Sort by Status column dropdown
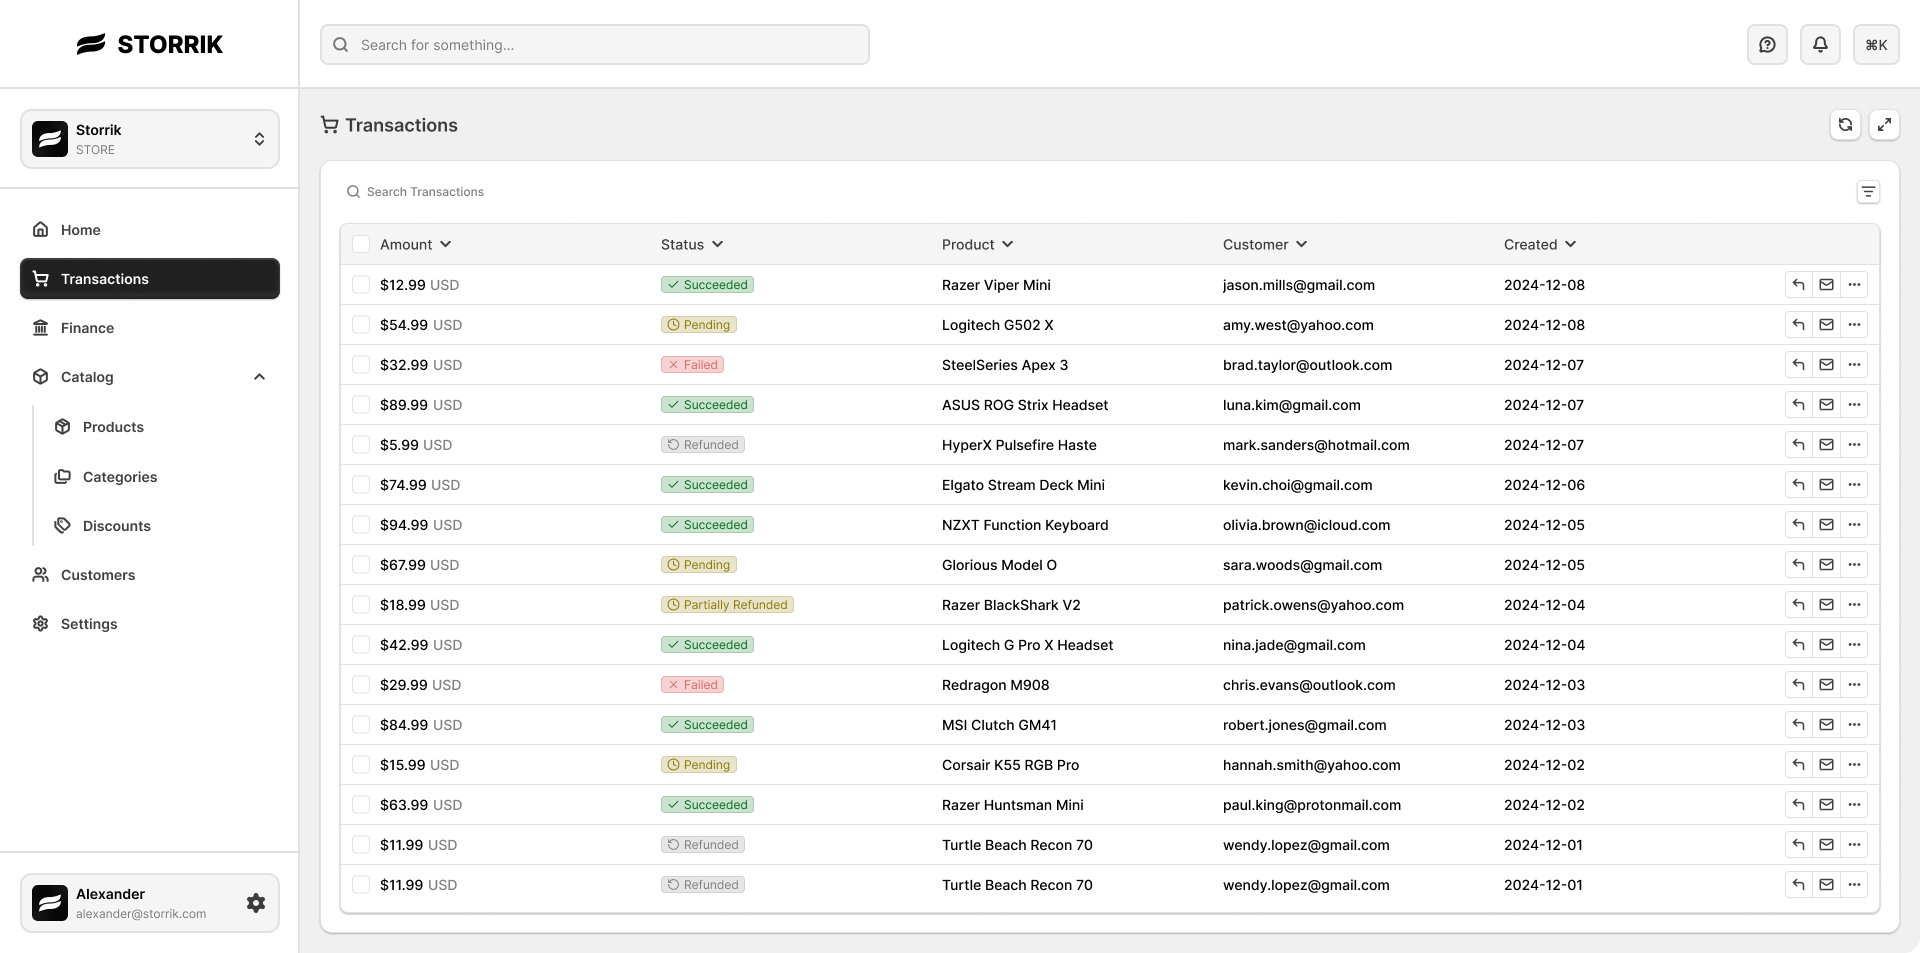The width and height of the screenshot is (1920, 953). [x=692, y=245]
